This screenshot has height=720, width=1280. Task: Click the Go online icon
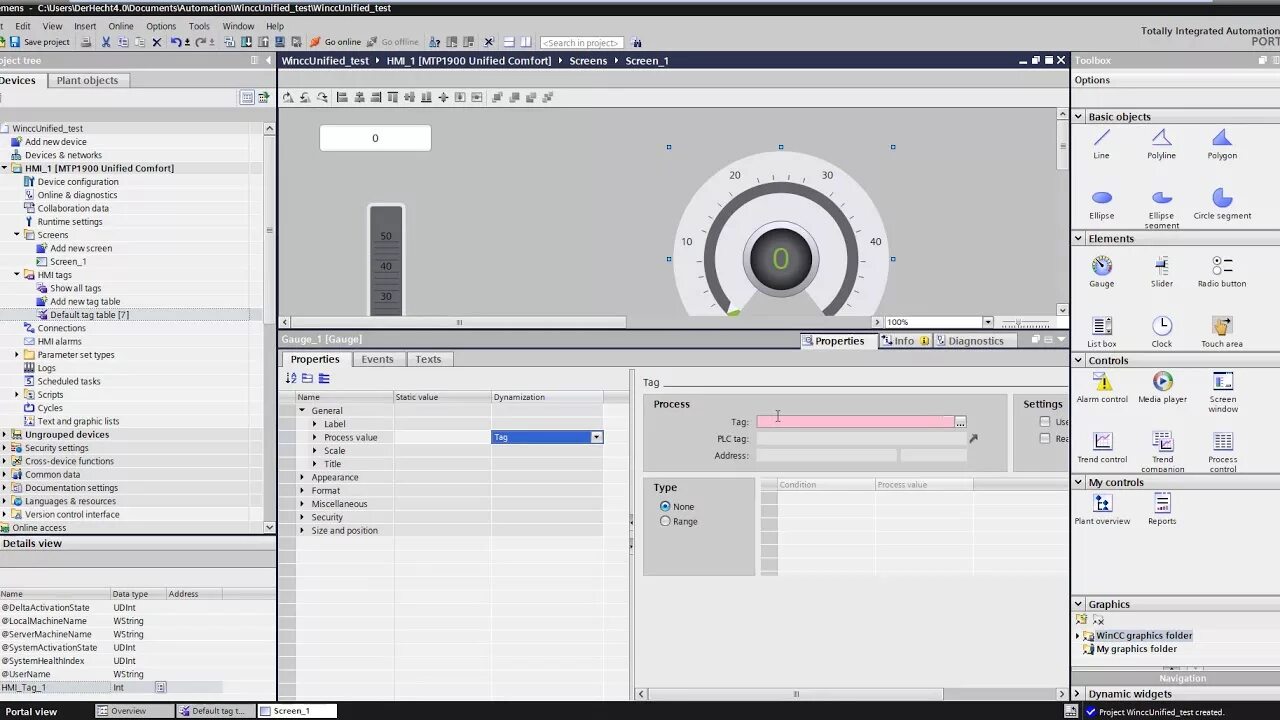coord(315,42)
